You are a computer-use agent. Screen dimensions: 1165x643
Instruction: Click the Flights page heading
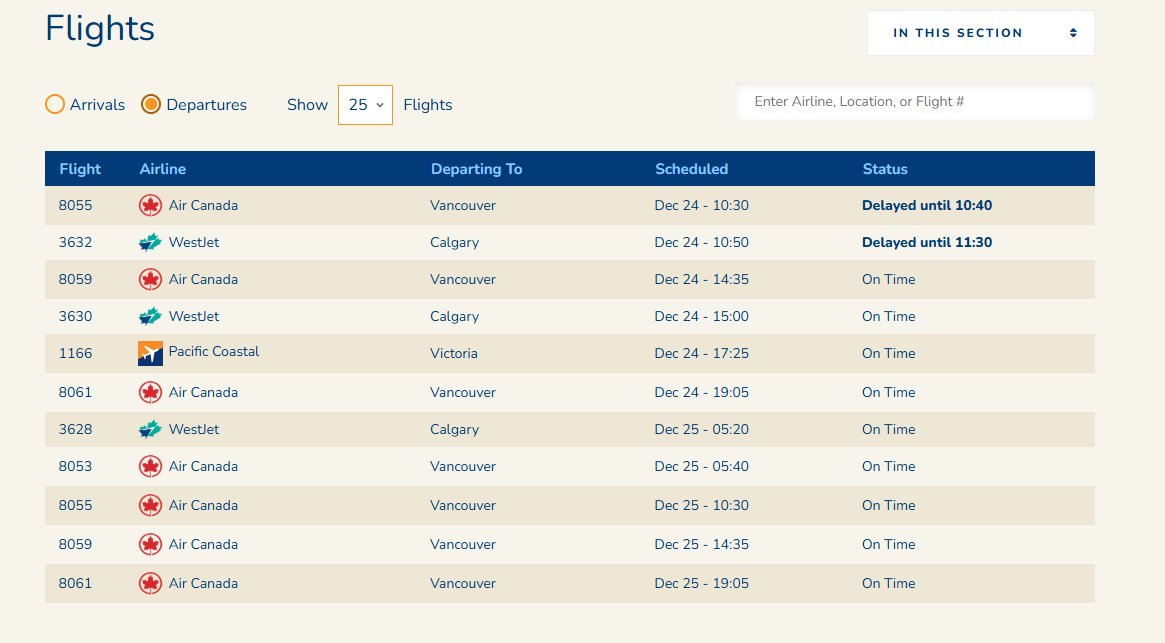click(100, 29)
